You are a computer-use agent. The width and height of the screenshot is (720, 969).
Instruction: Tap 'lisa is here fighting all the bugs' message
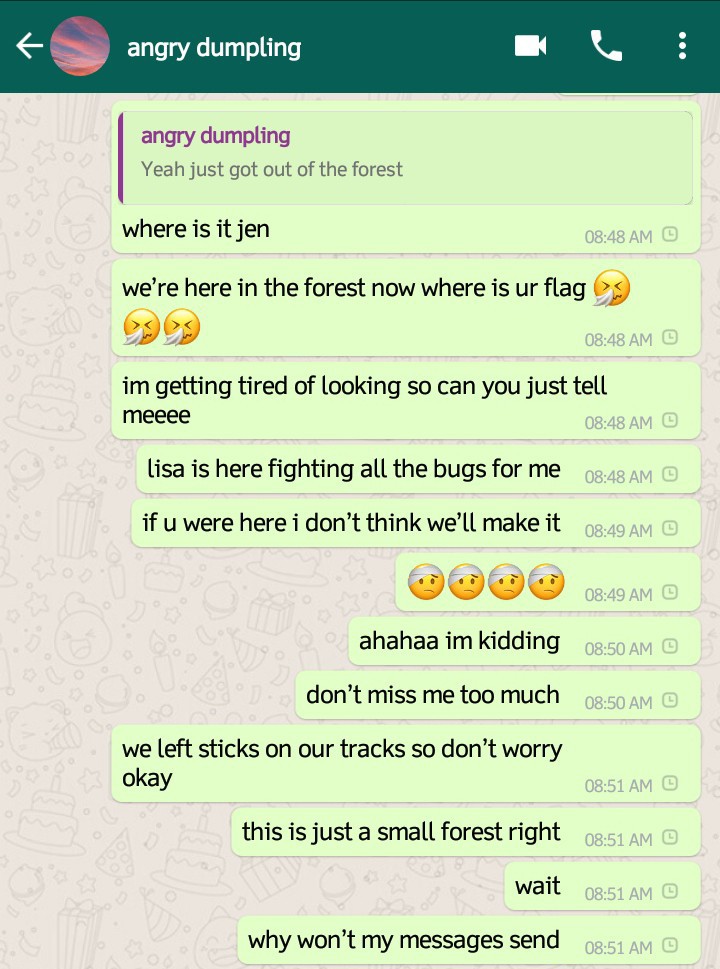click(x=418, y=470)
